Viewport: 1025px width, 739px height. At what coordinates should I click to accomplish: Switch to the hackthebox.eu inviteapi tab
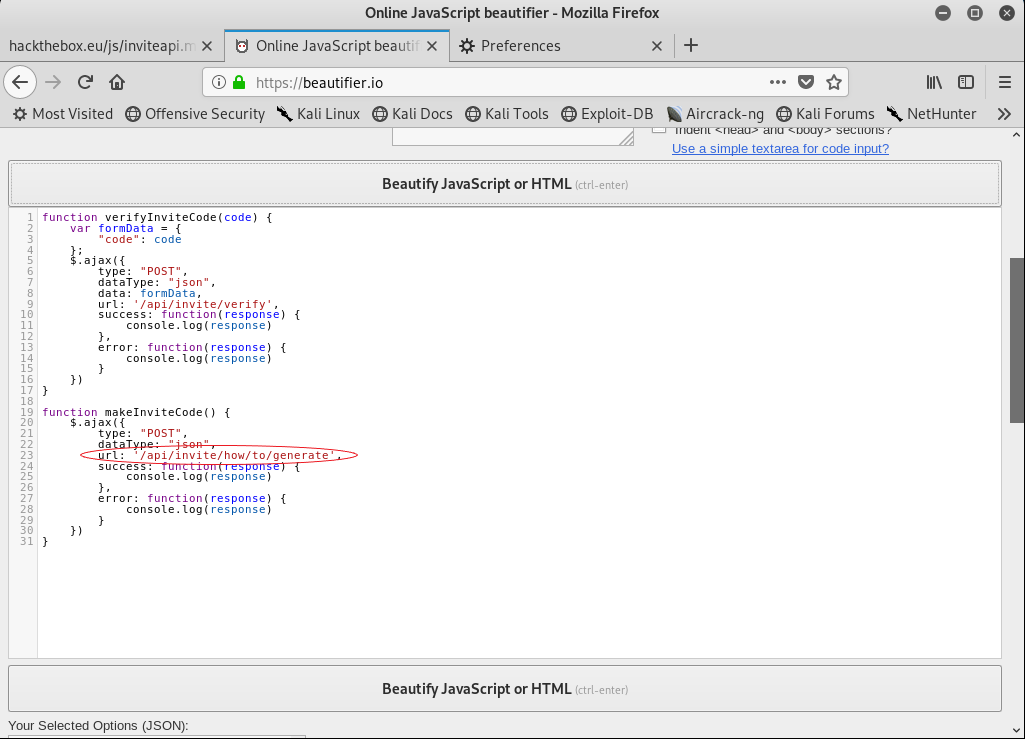point(103,46)
